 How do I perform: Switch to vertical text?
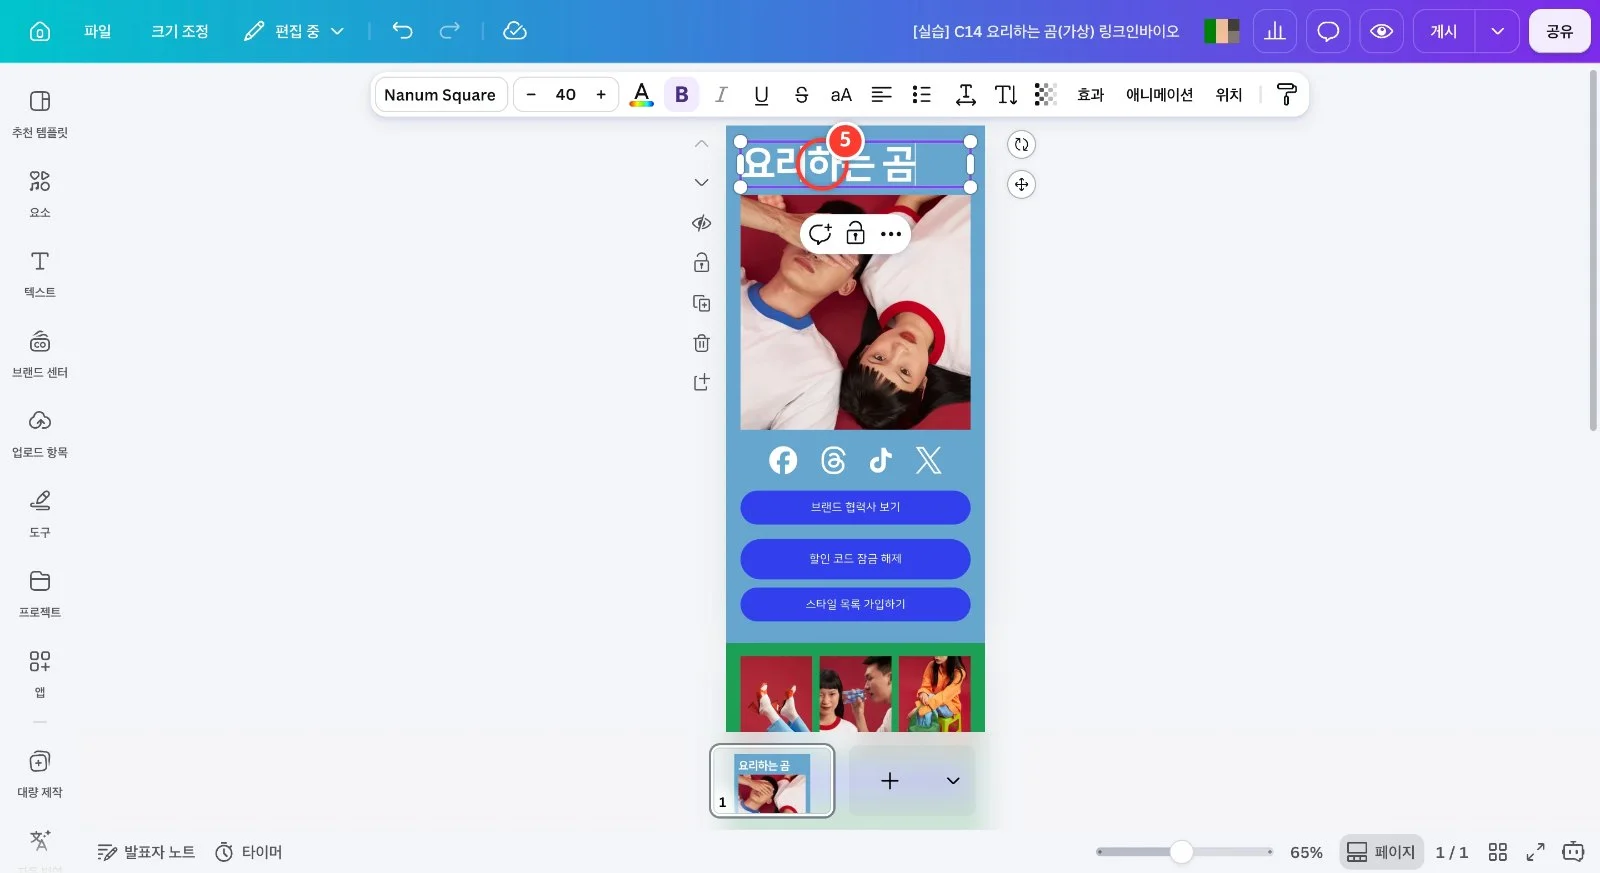[1006, 95]
